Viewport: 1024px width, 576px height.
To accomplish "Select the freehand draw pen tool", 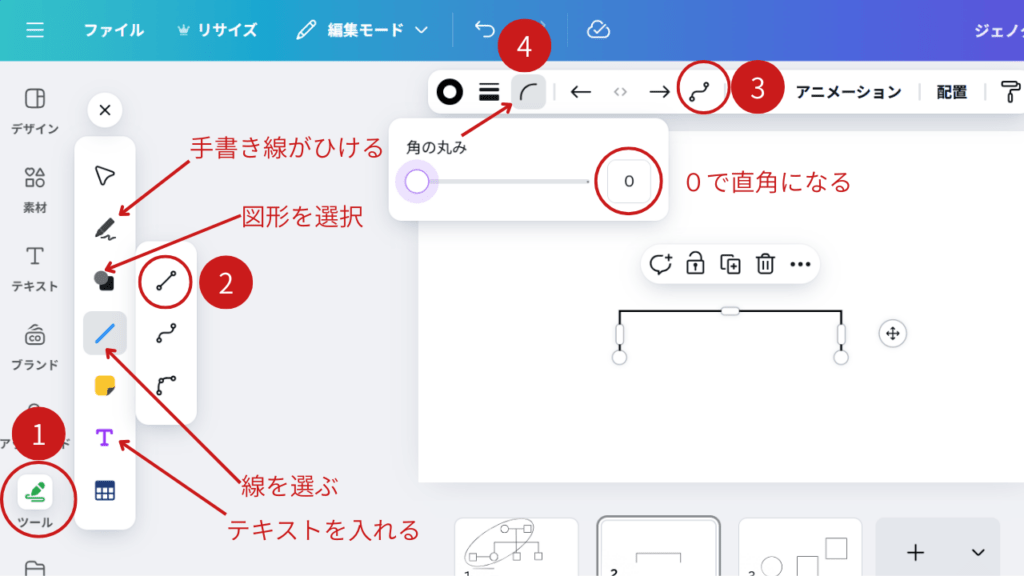I will pyautogui.click(x=105, y=228).
